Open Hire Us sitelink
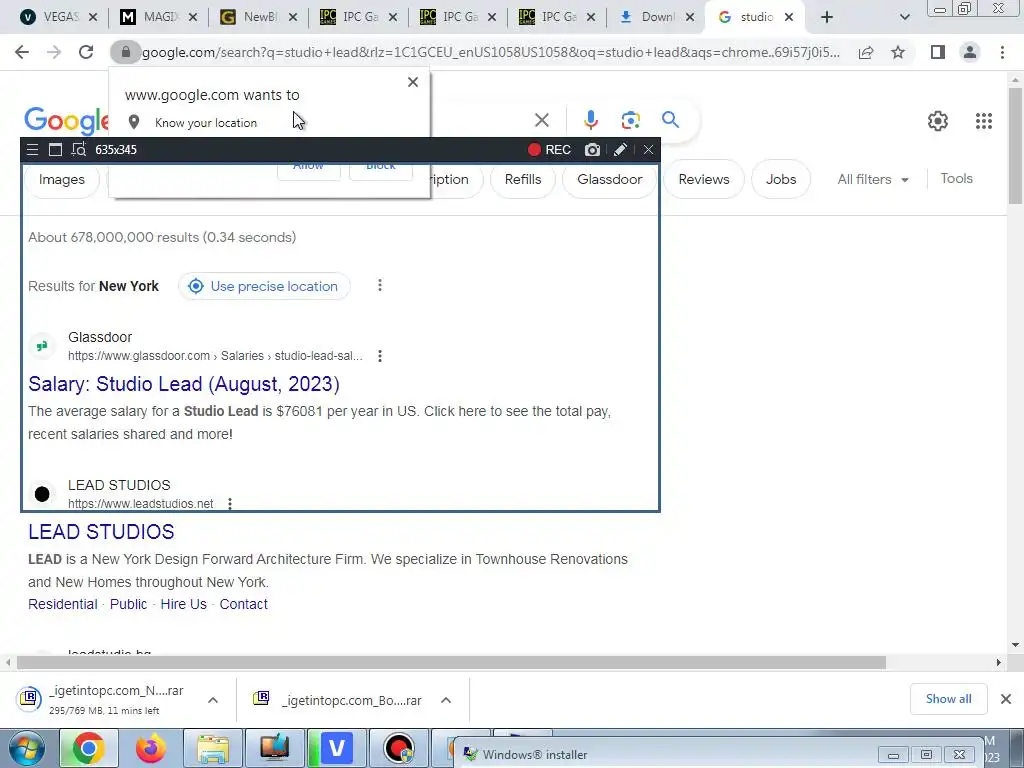Image resolution: width=1024 pixels, height=768 pixels. tap(184, 604)
